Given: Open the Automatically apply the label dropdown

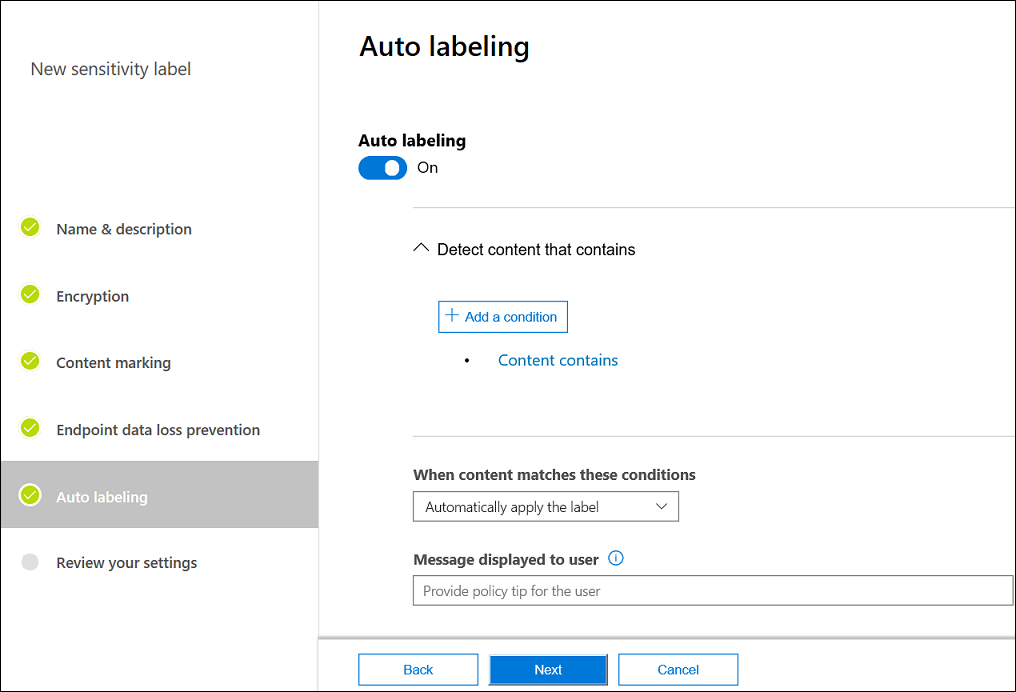Looking at the screenshot, I should tap(545, 507).
